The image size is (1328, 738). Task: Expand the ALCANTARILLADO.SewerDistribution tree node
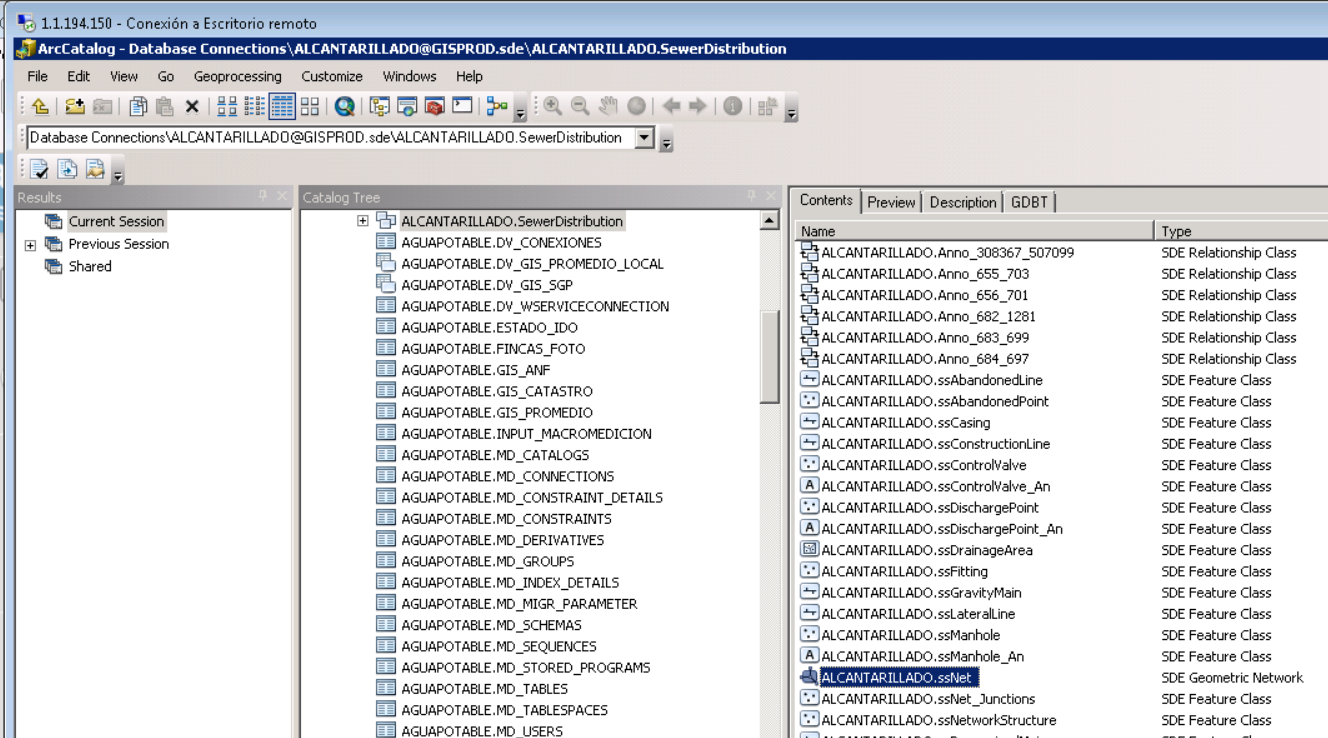[x=362, y=221]
